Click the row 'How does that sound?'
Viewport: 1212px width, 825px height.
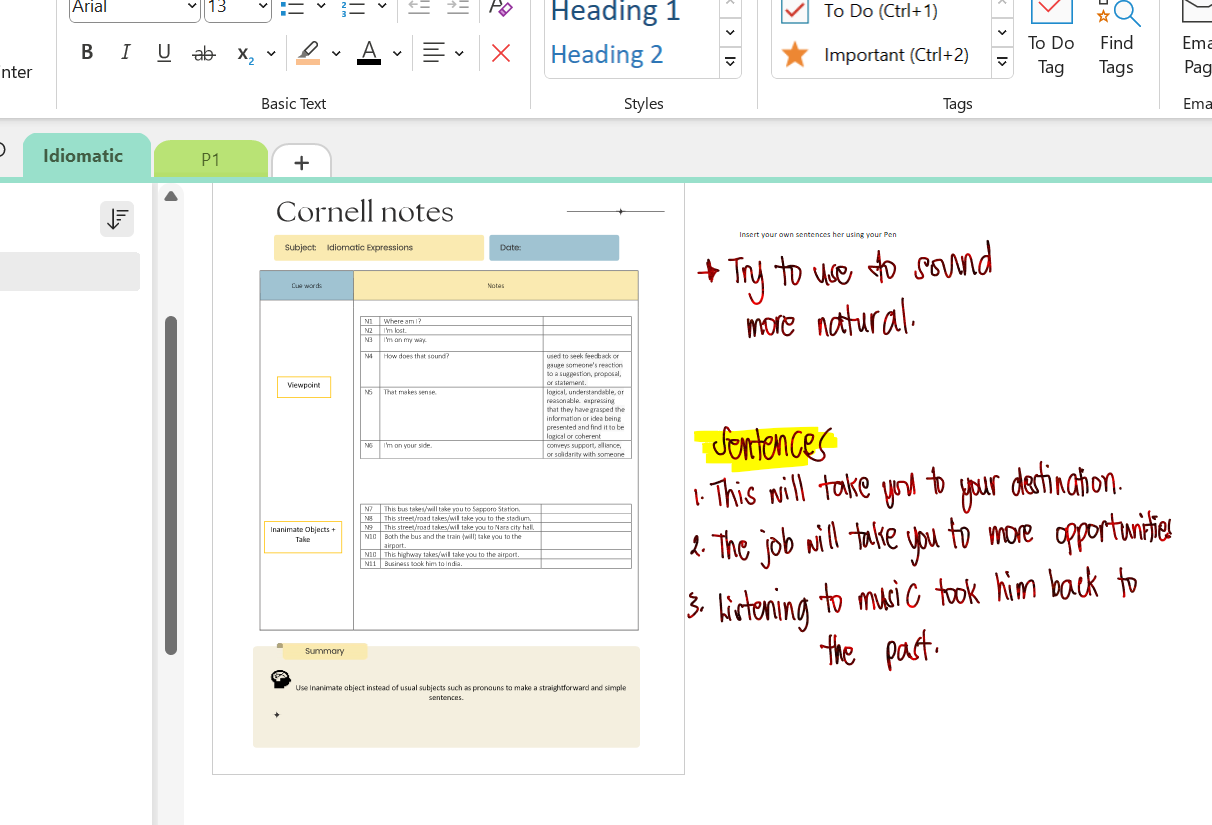tap(496, 369)
